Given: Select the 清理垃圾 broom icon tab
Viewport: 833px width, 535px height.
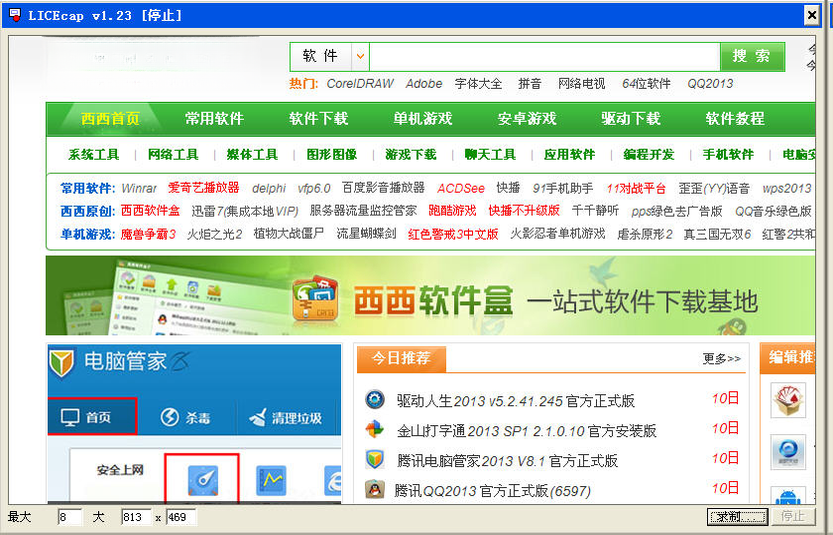Looking at the screenshot, I should click(x=285, y=418).
